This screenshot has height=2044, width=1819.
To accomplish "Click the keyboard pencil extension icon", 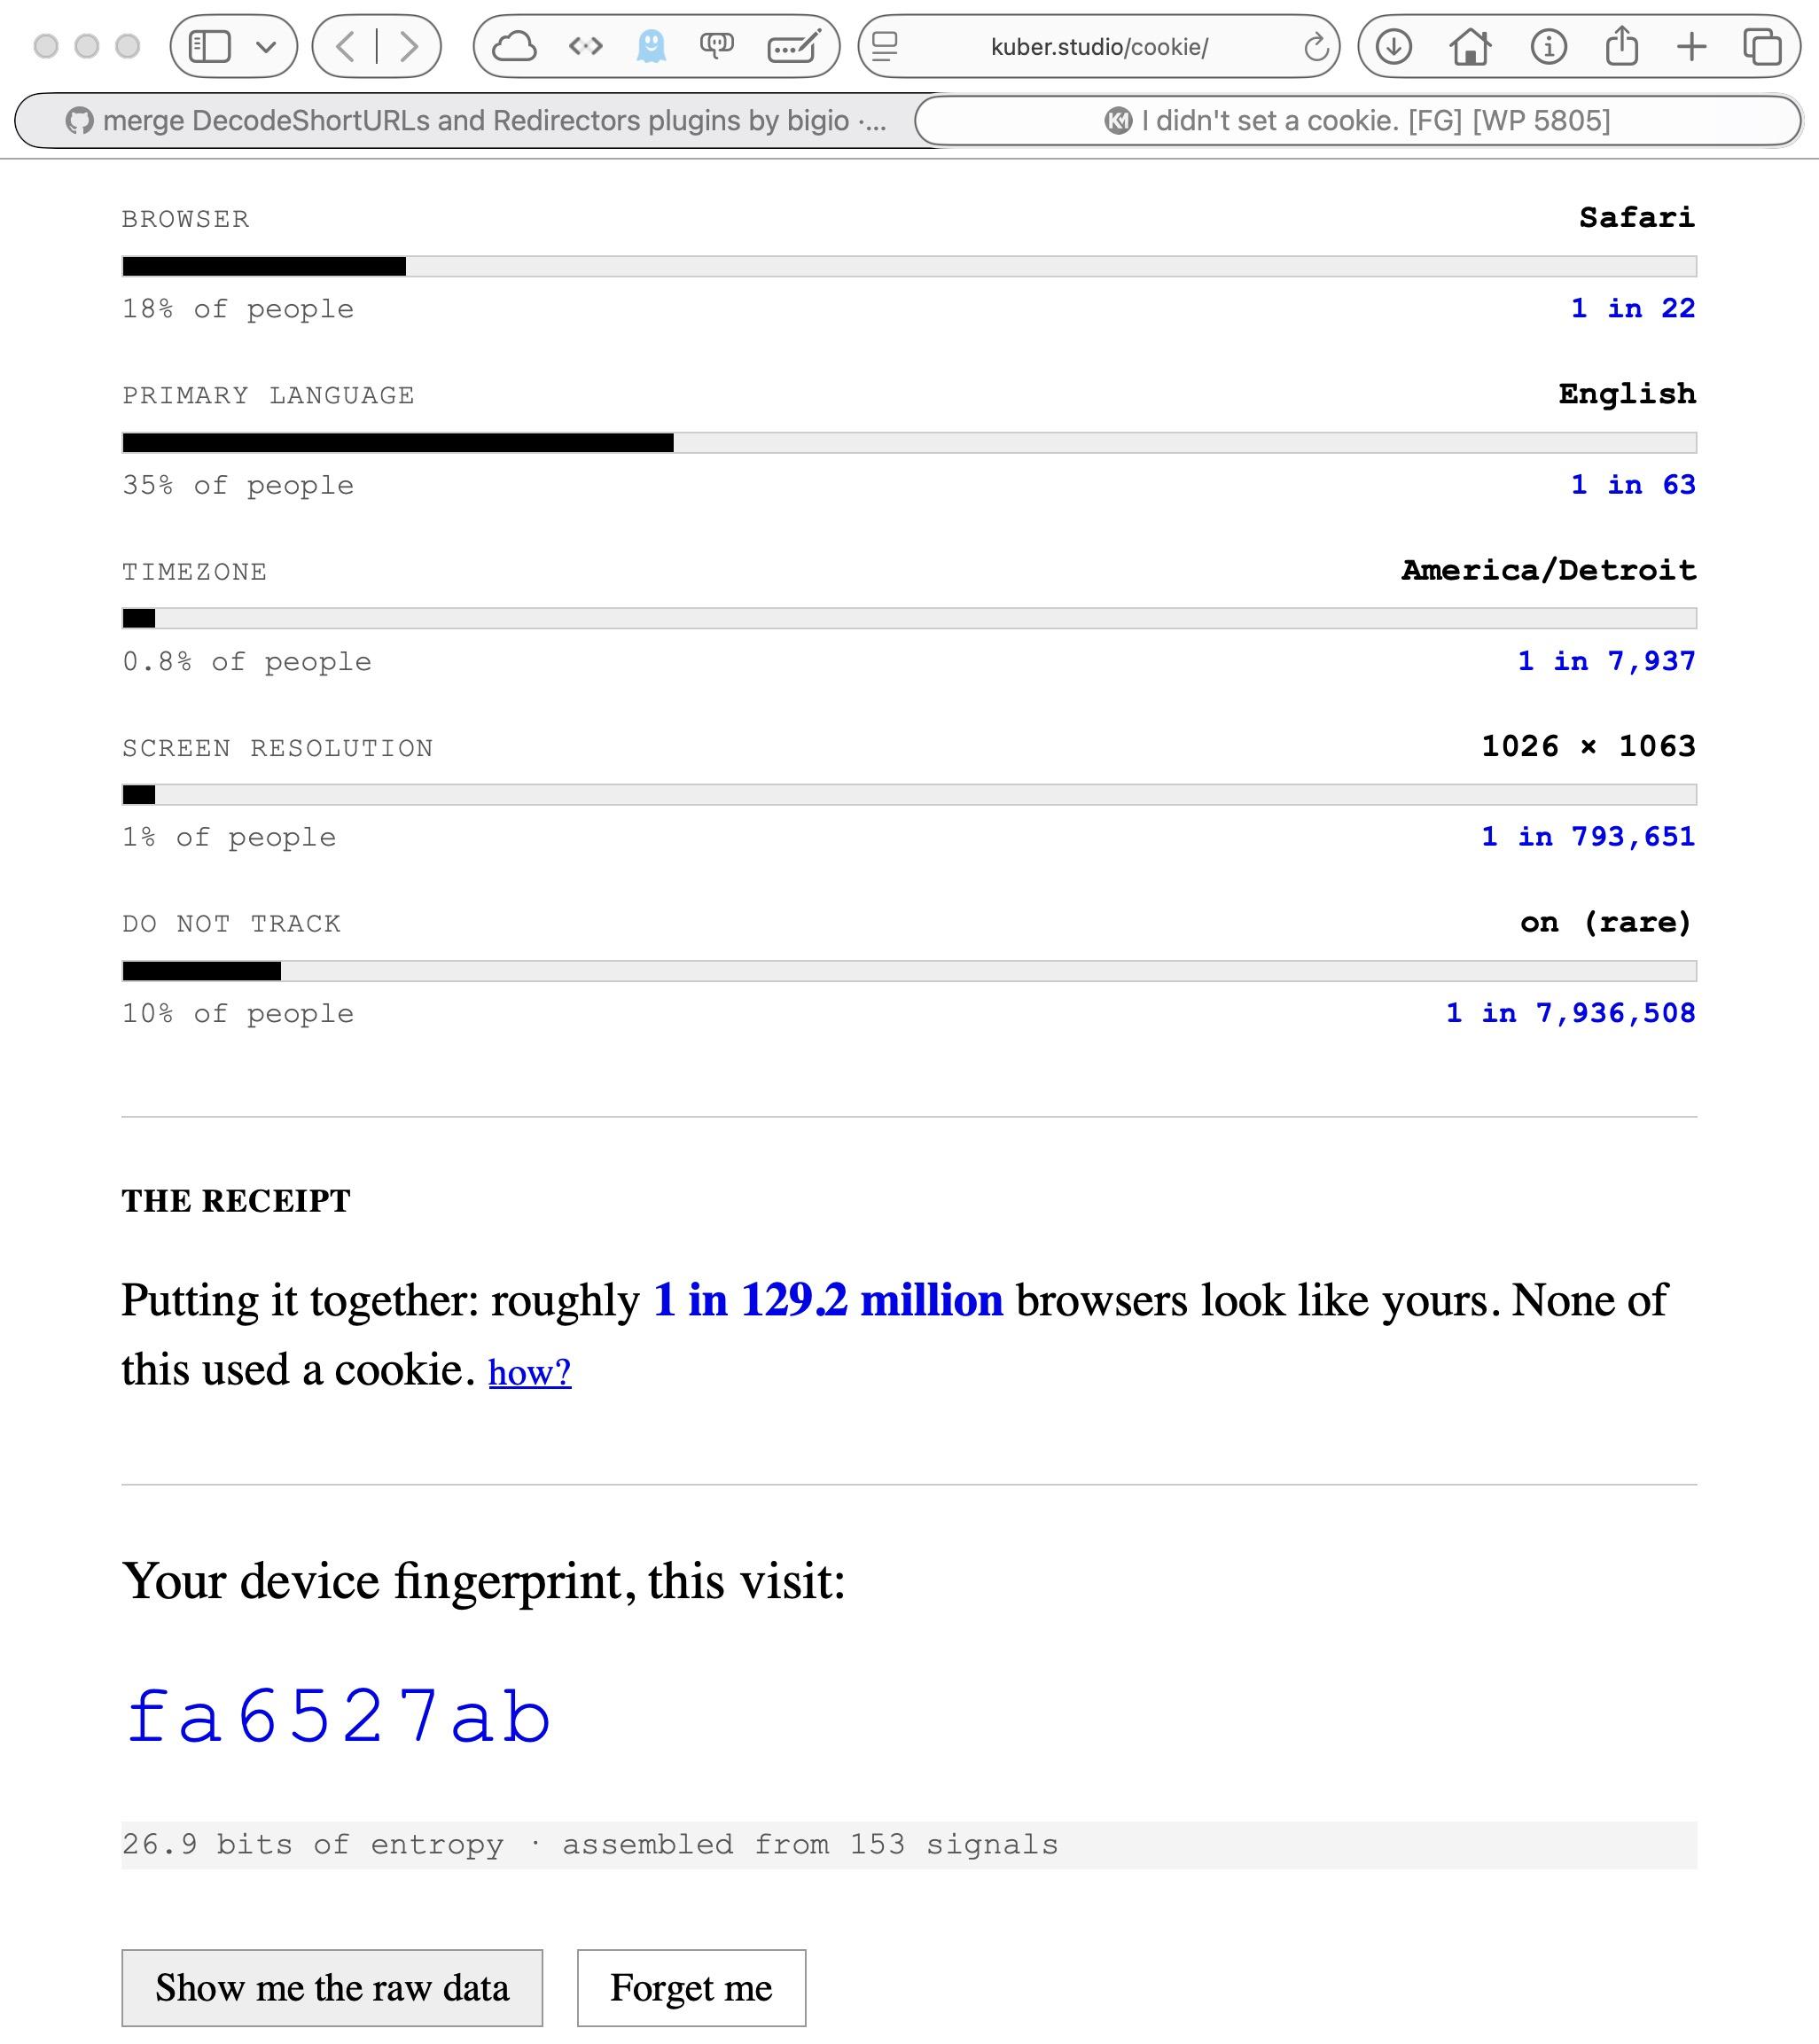I will pyautogui.click(x=794, y=46).
